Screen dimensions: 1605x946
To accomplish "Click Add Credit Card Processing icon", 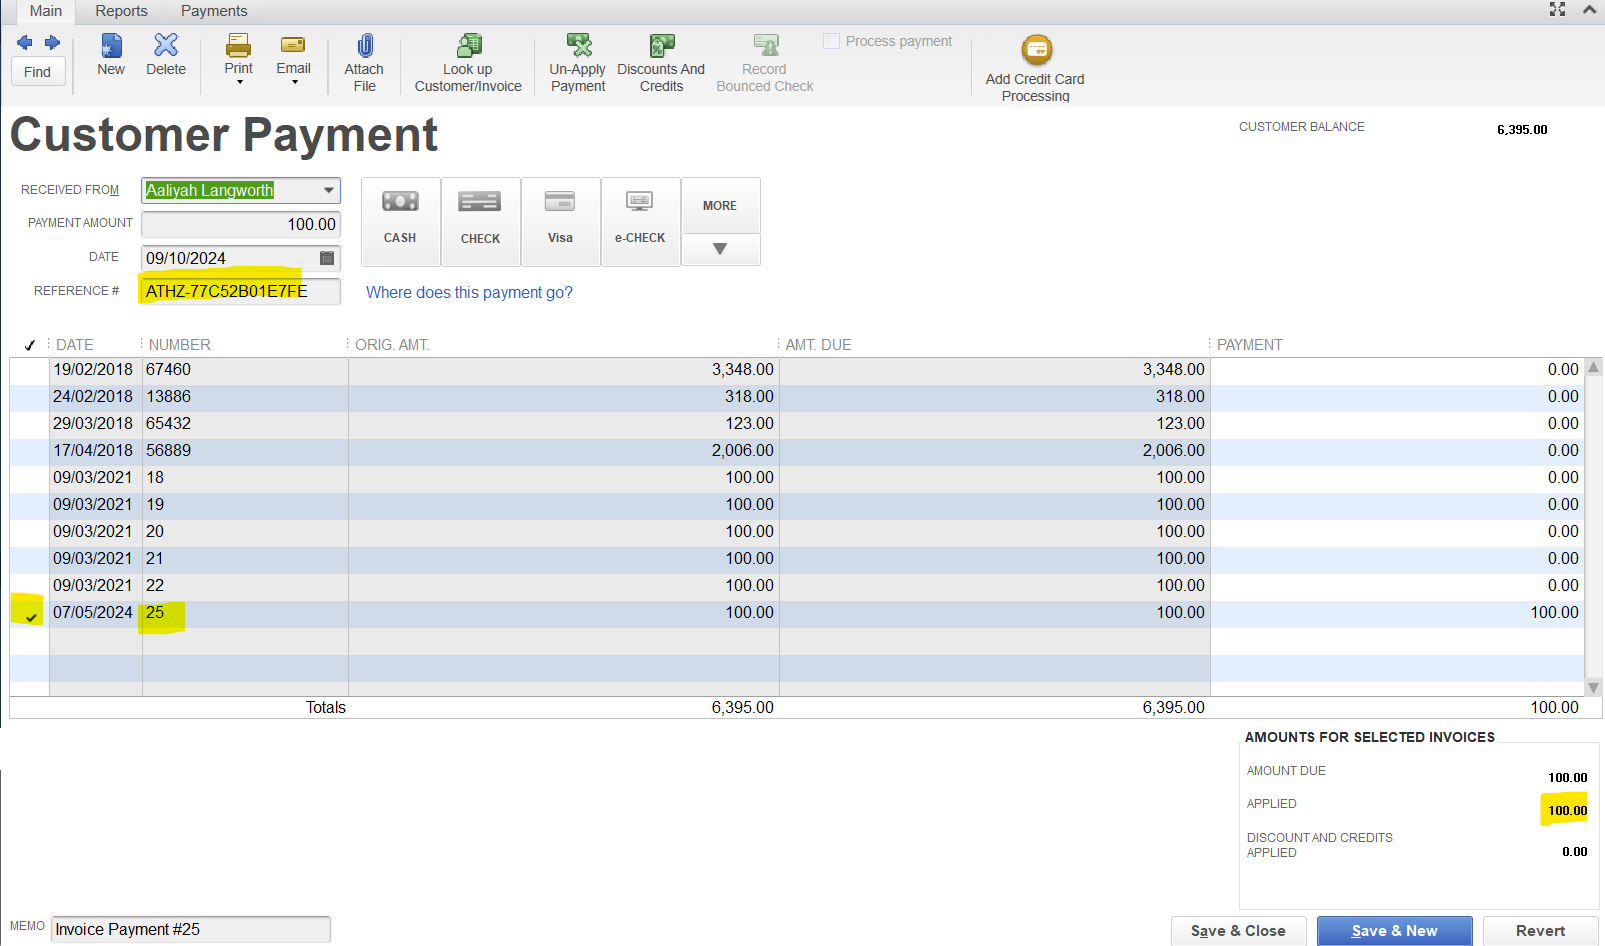I will [1036, 50].
